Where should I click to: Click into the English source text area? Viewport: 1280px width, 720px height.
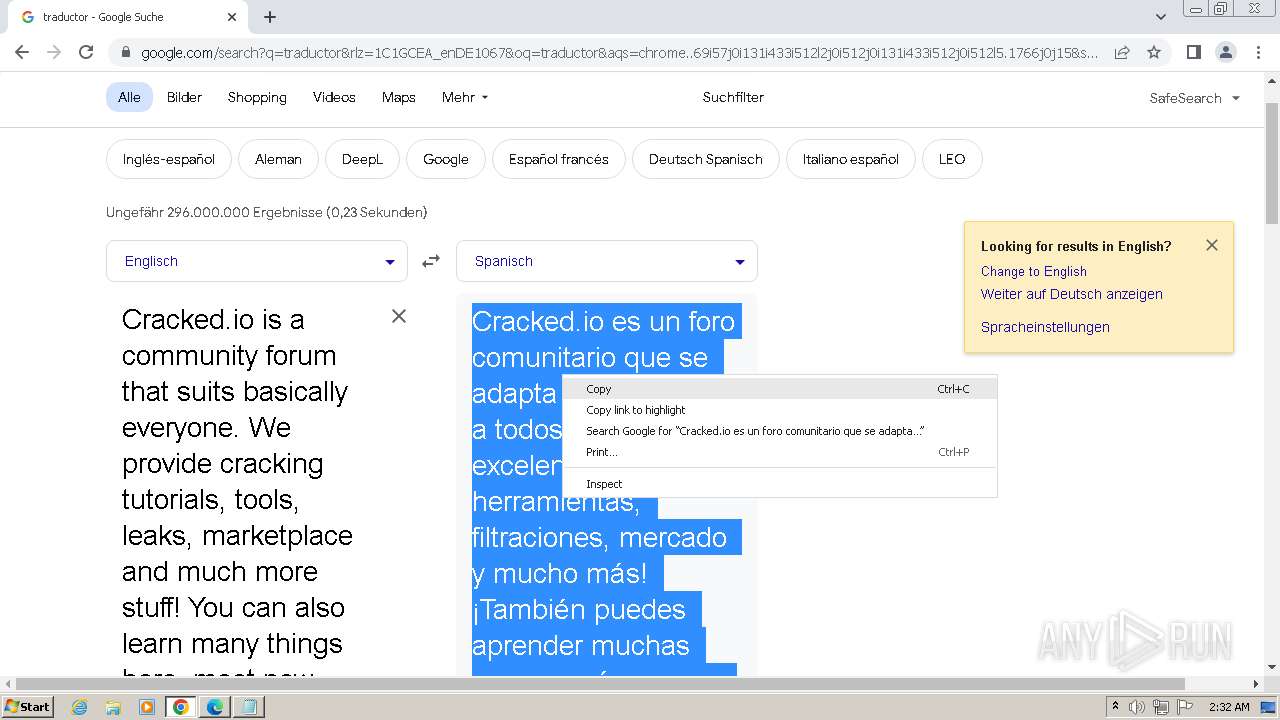click(x=240, y=490)
